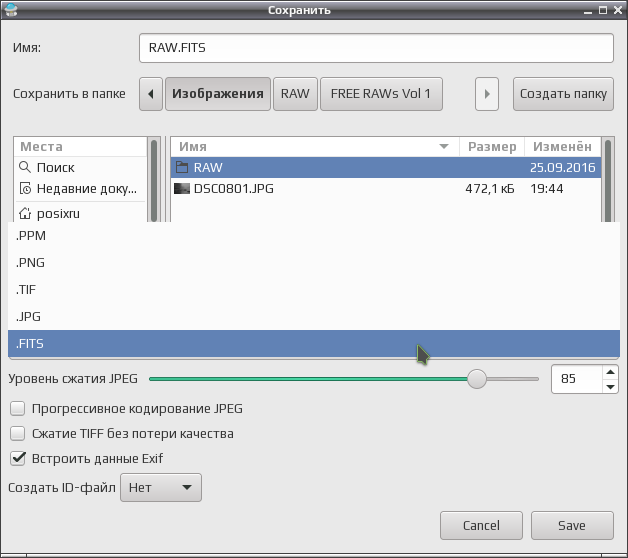Click the 19:44 modified time cell

point(547,189)
